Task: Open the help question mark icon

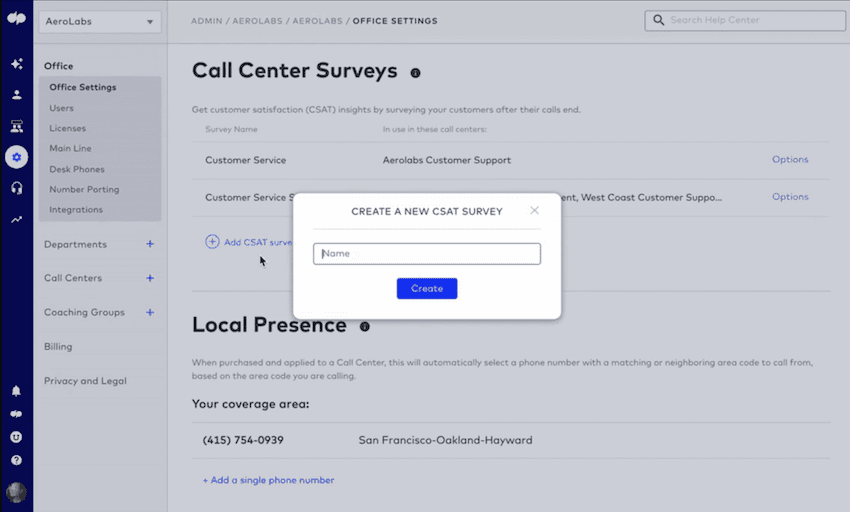Action: coord(16,461)
